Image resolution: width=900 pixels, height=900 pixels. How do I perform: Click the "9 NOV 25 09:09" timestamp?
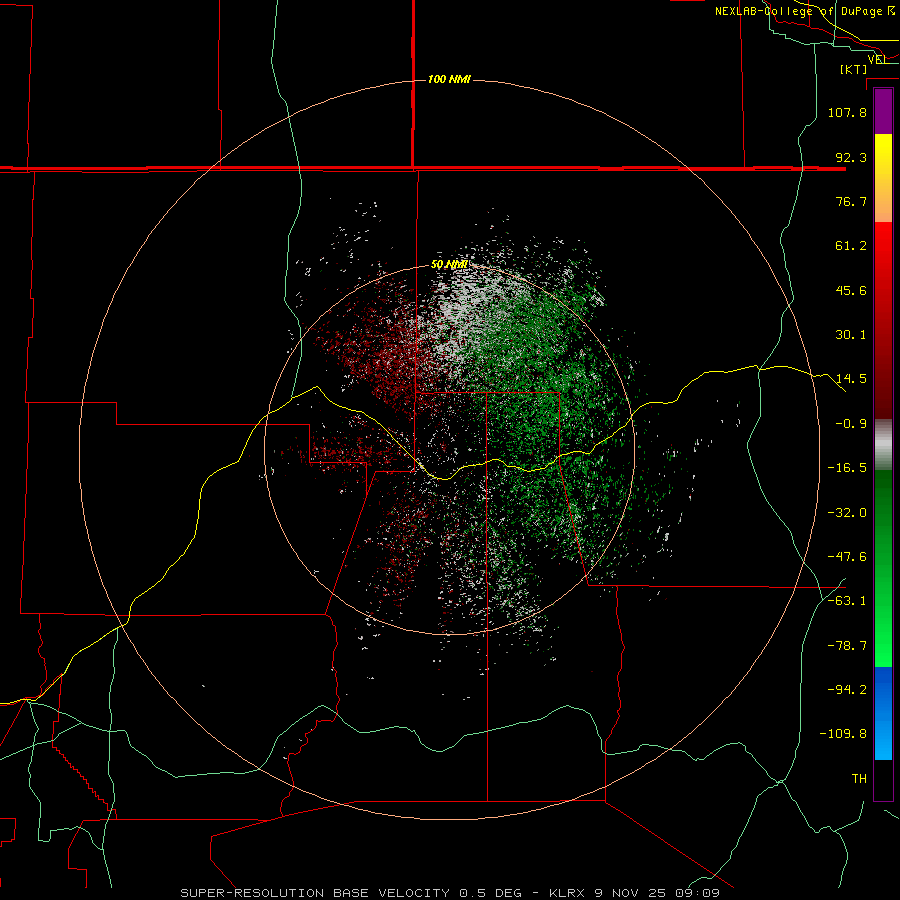tap(657, 893)
